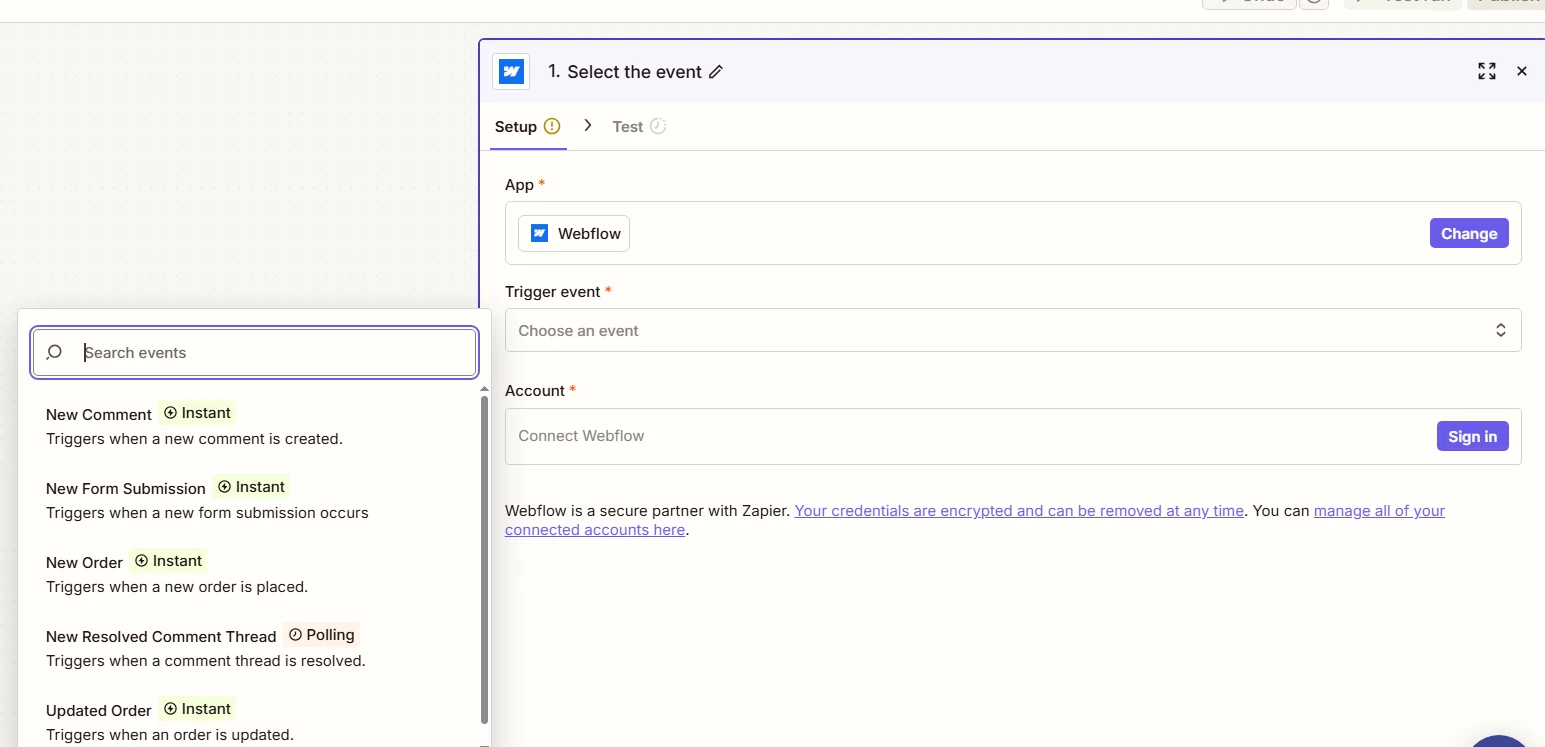The height and width of the screenshot is (747, 1545).
Task: Click the up-down arrows in Trigger event field
Action: pos(1501,330)
